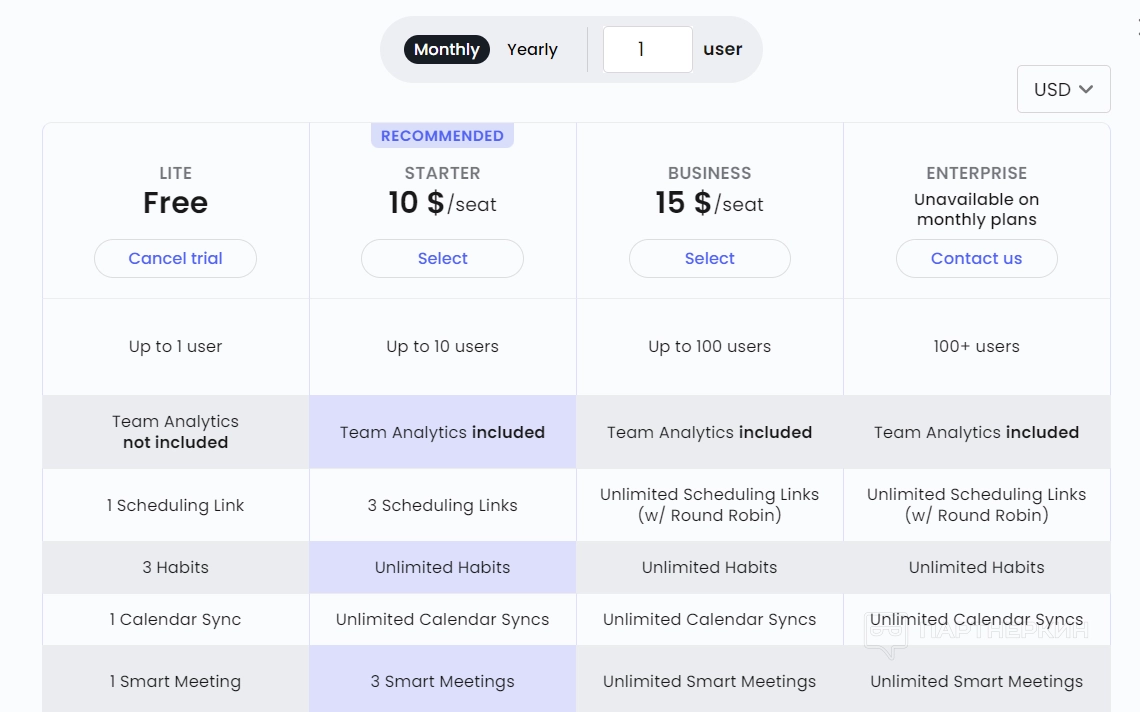The height and width of the screenshot is (712, 1140).
Task: Choose Select under the Business plan
Action: tap(709, 258)
